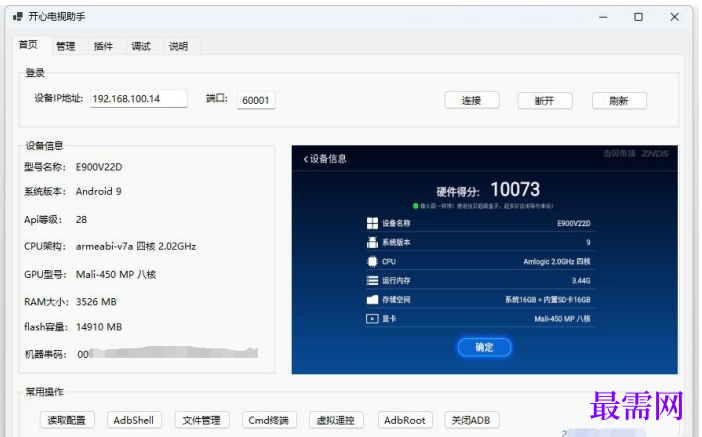Open the 插件 tab
Screen dimensions: 702x437
[x=103, y=46]
